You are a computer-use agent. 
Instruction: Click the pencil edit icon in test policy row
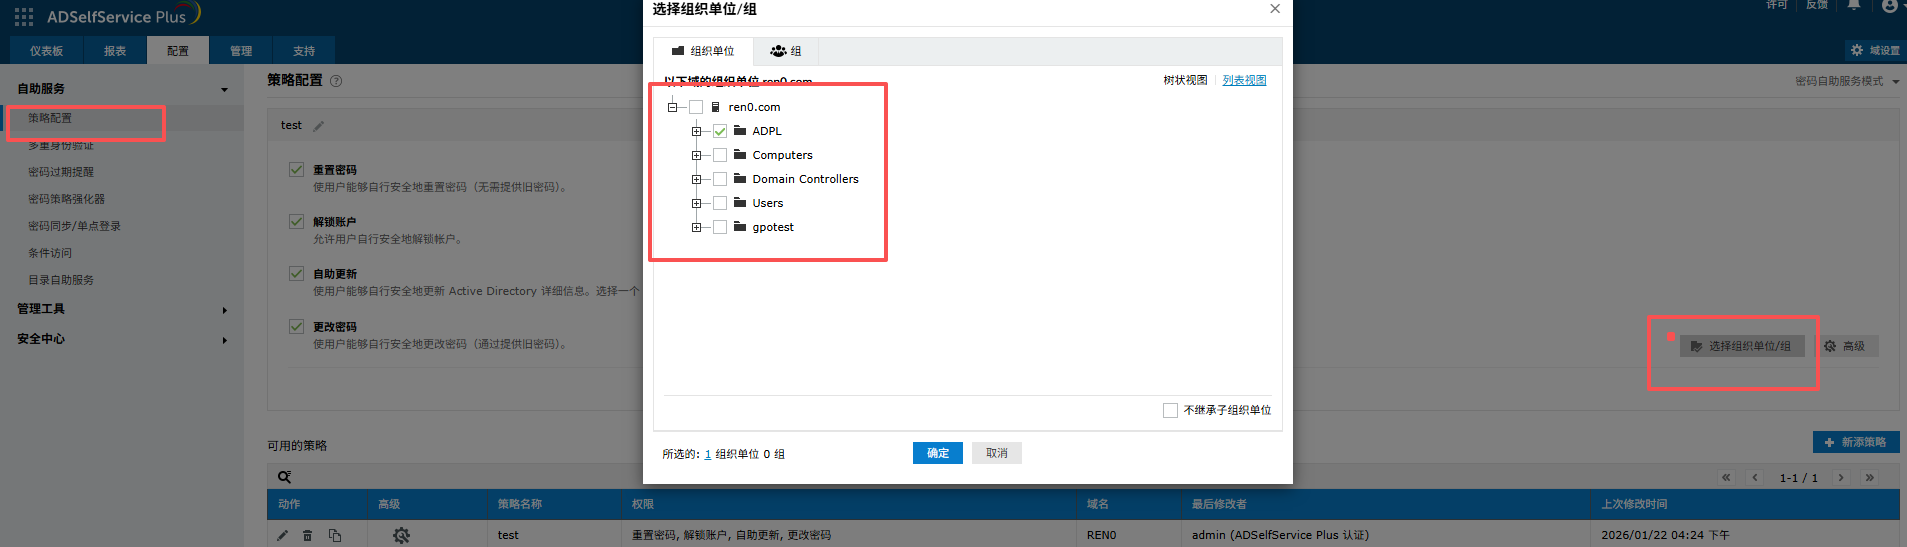click(283, 535)
